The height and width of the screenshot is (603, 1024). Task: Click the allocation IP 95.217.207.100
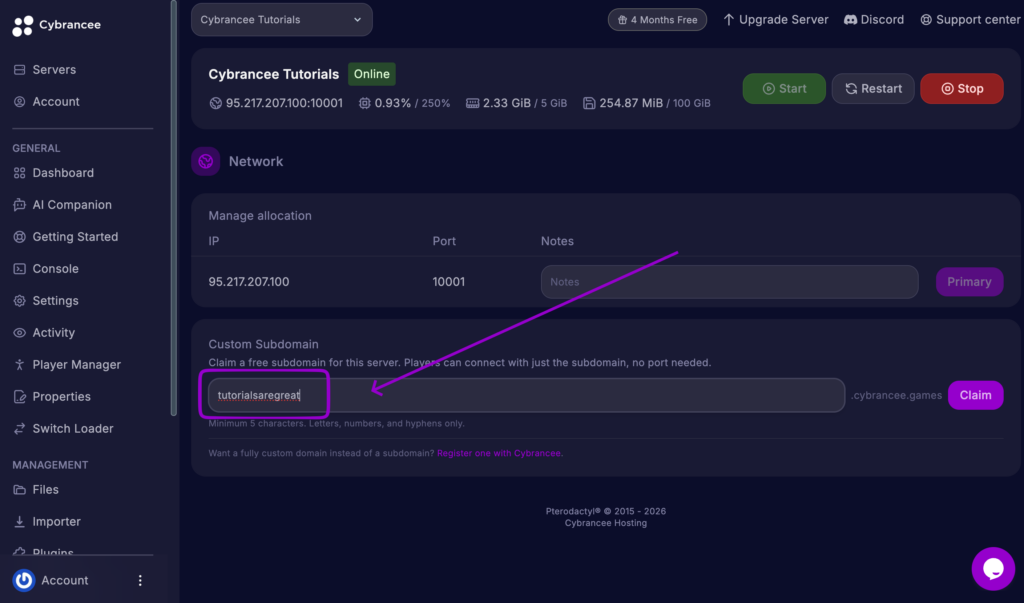[249, 282]
